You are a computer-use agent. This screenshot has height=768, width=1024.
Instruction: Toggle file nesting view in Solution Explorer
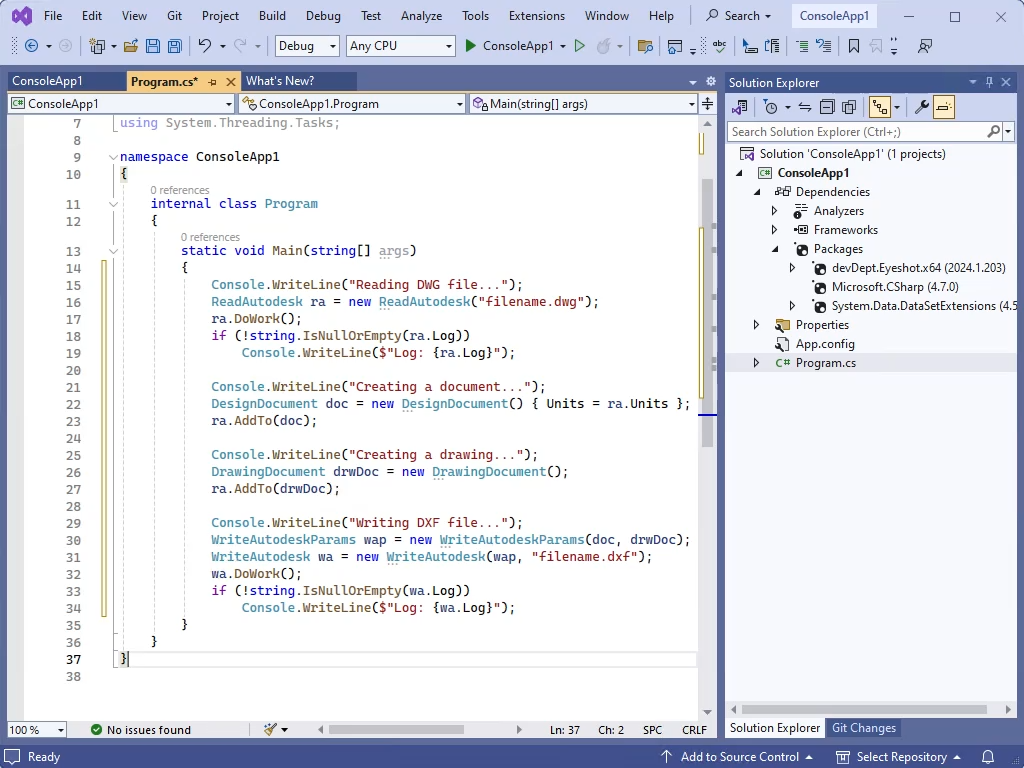(880, 107)
